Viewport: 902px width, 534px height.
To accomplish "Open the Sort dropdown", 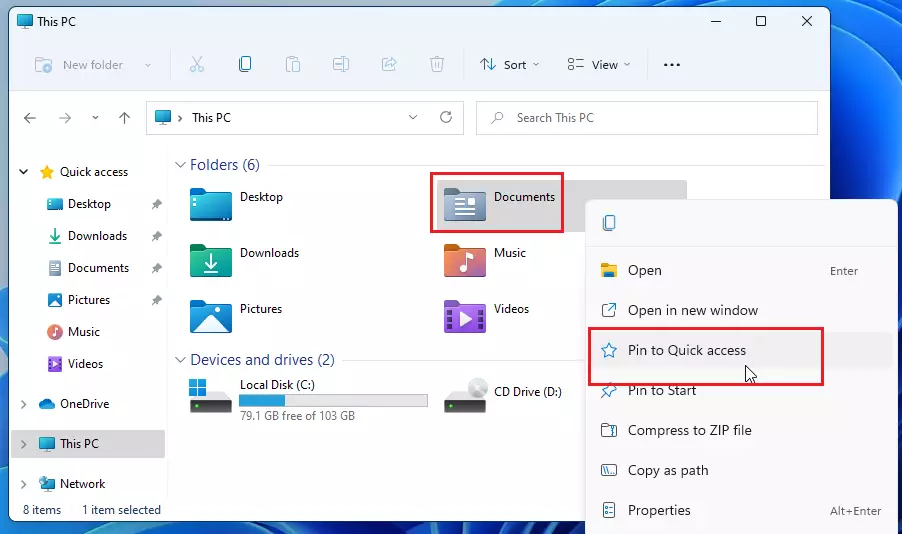I will (x=510, y=64).
